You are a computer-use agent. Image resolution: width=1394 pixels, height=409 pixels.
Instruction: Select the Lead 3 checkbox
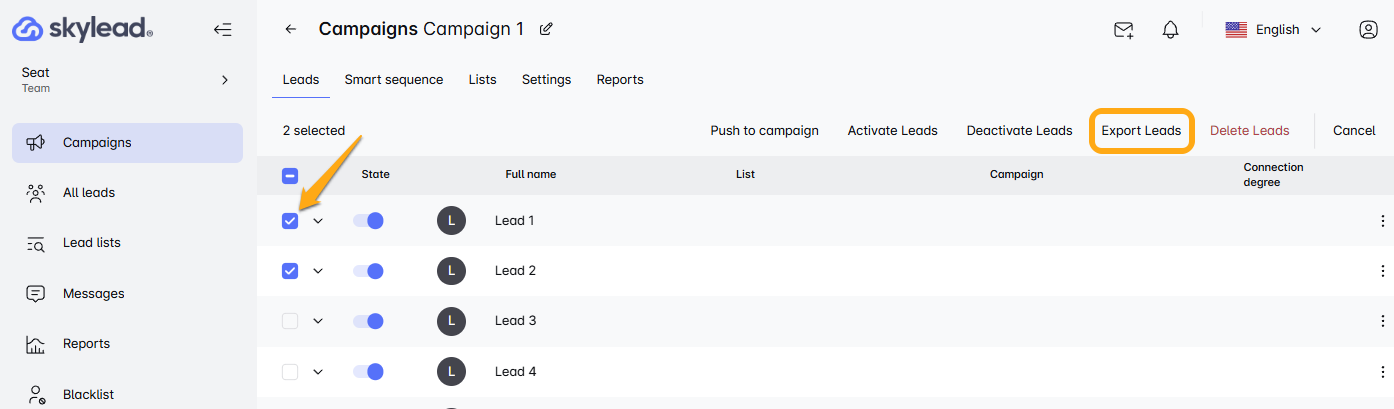tap(290, 321)
